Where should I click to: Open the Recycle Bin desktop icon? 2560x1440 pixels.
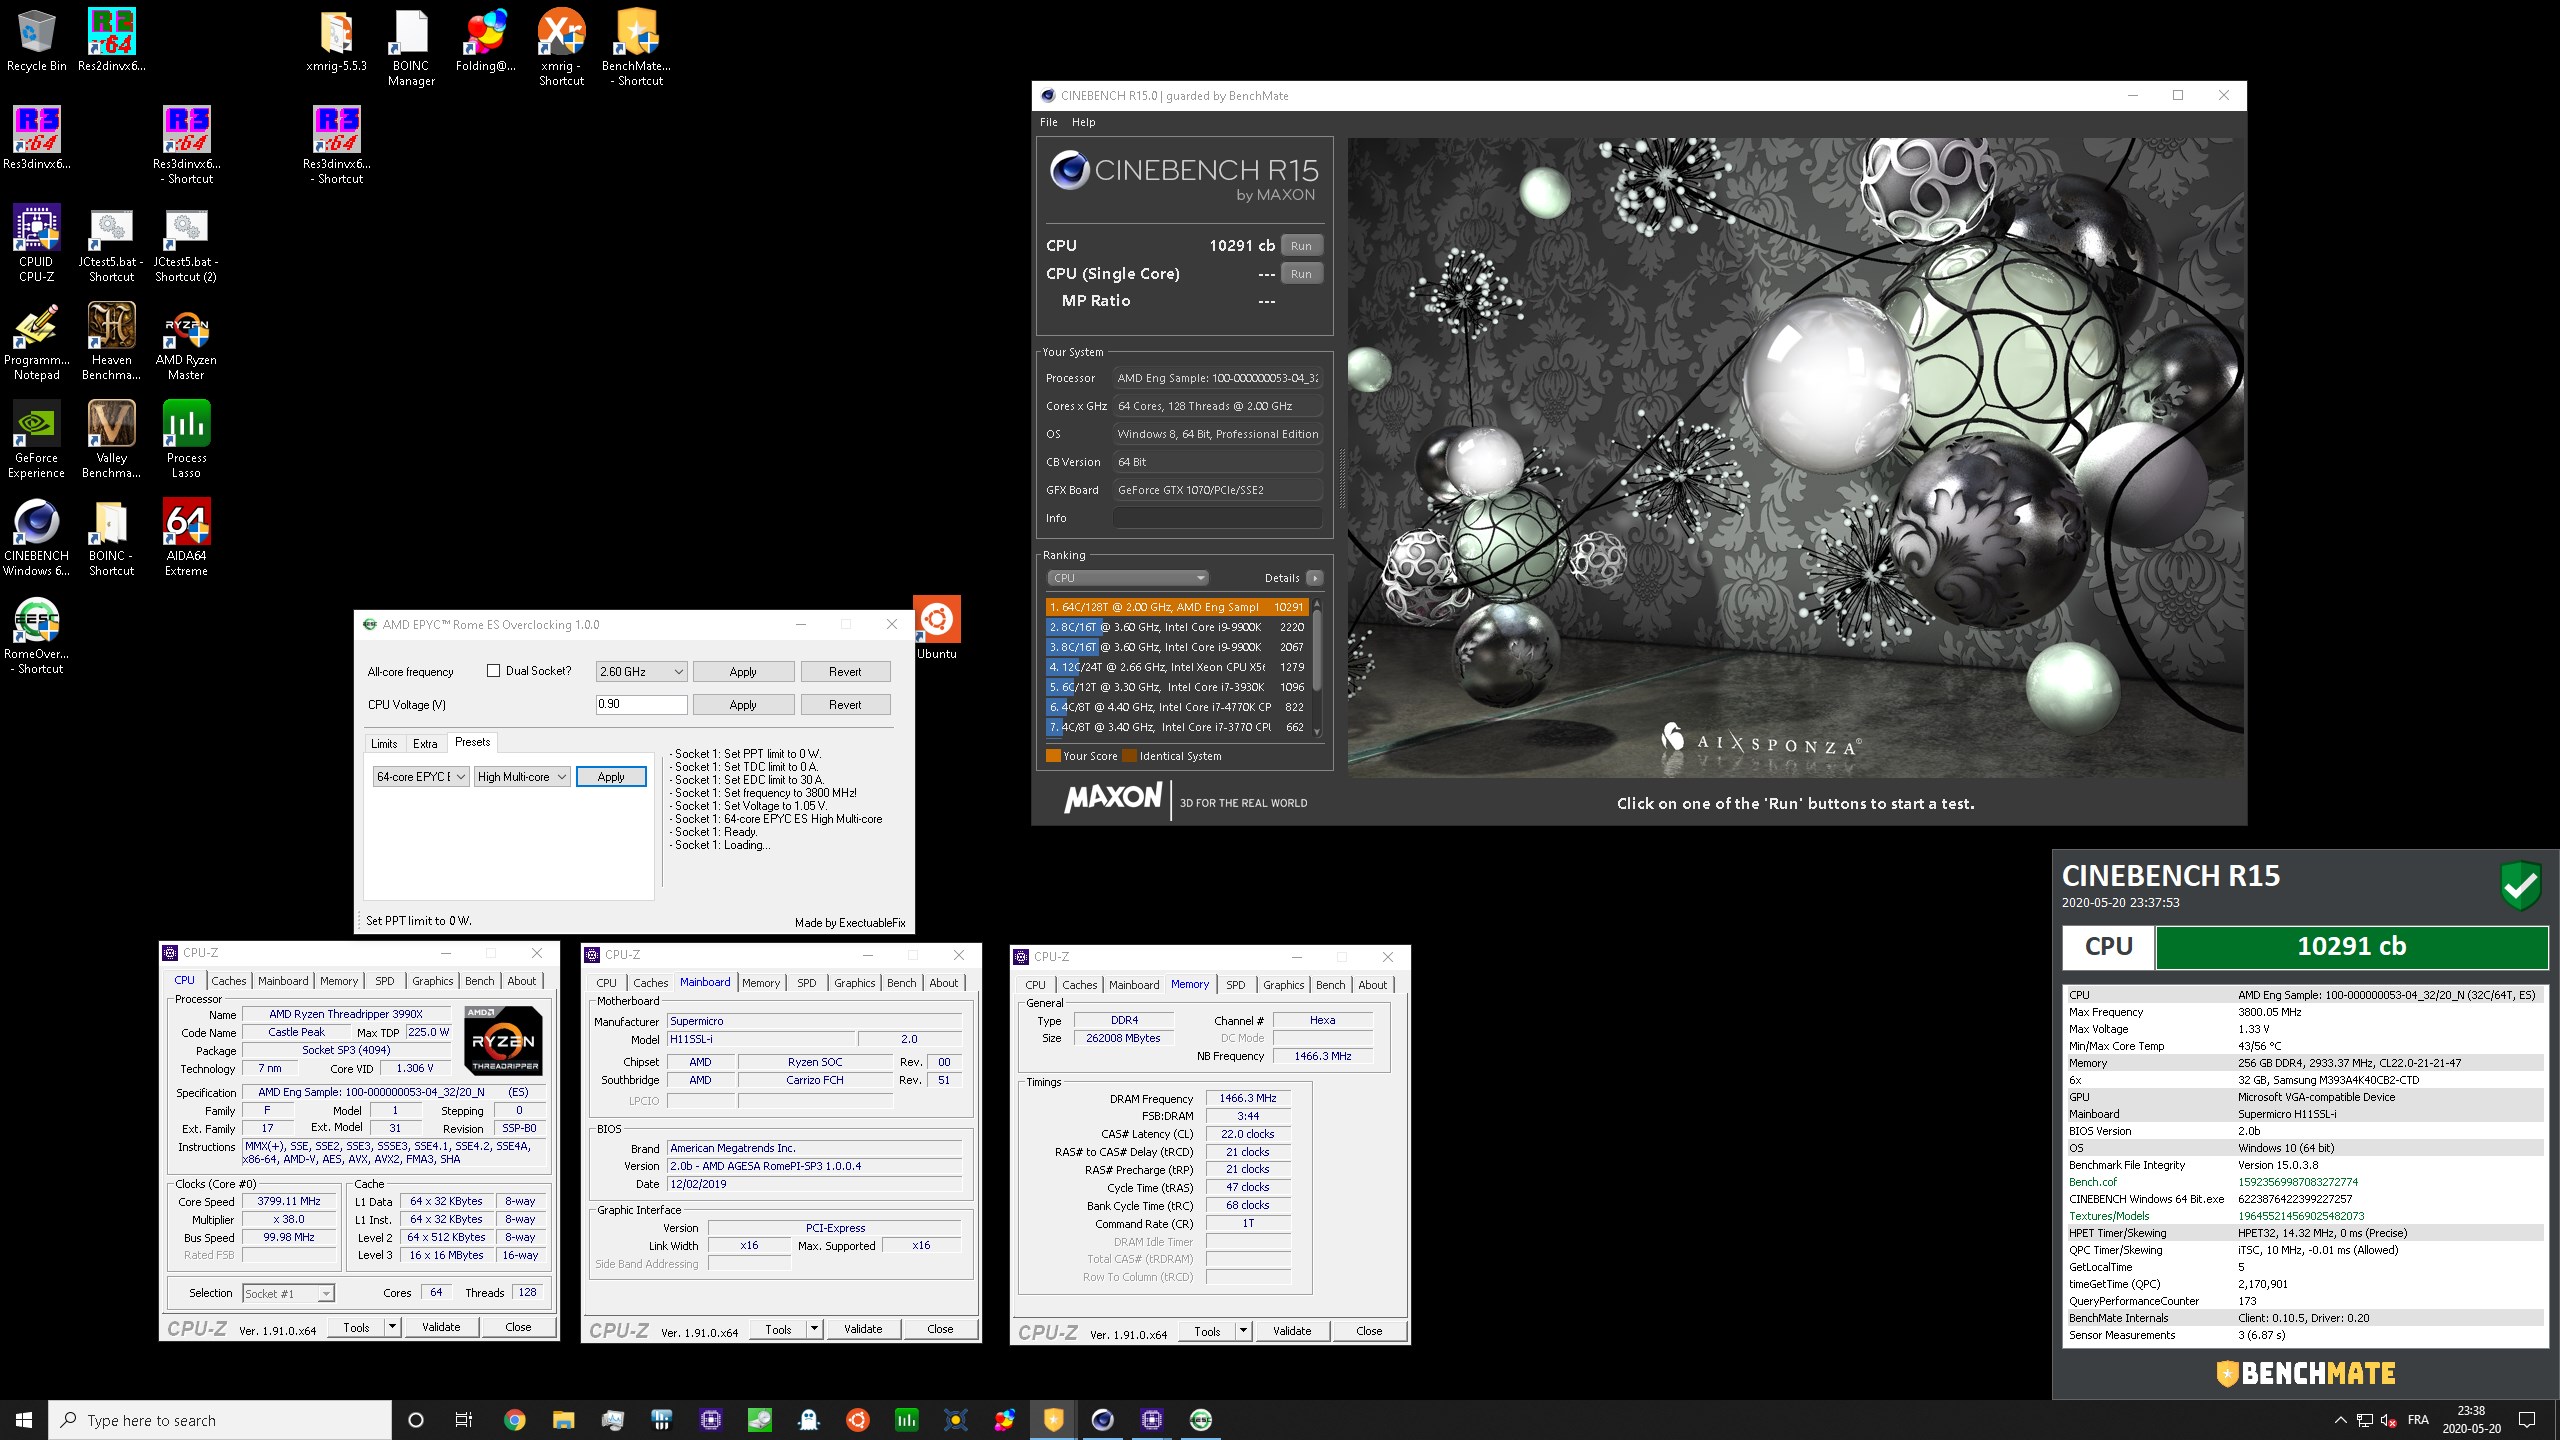pos(36,40)
